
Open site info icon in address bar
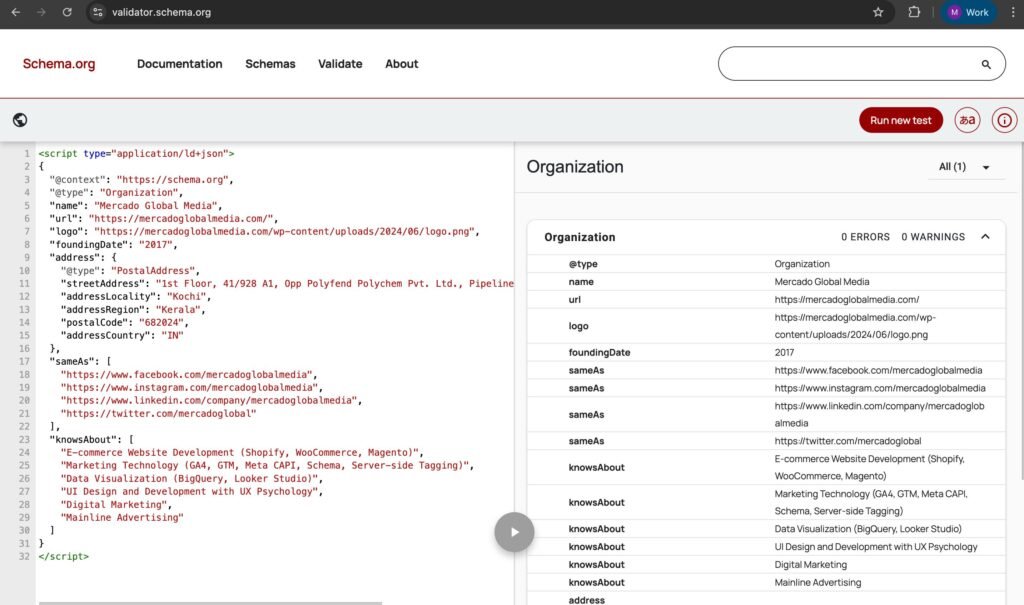click(97, 12)
